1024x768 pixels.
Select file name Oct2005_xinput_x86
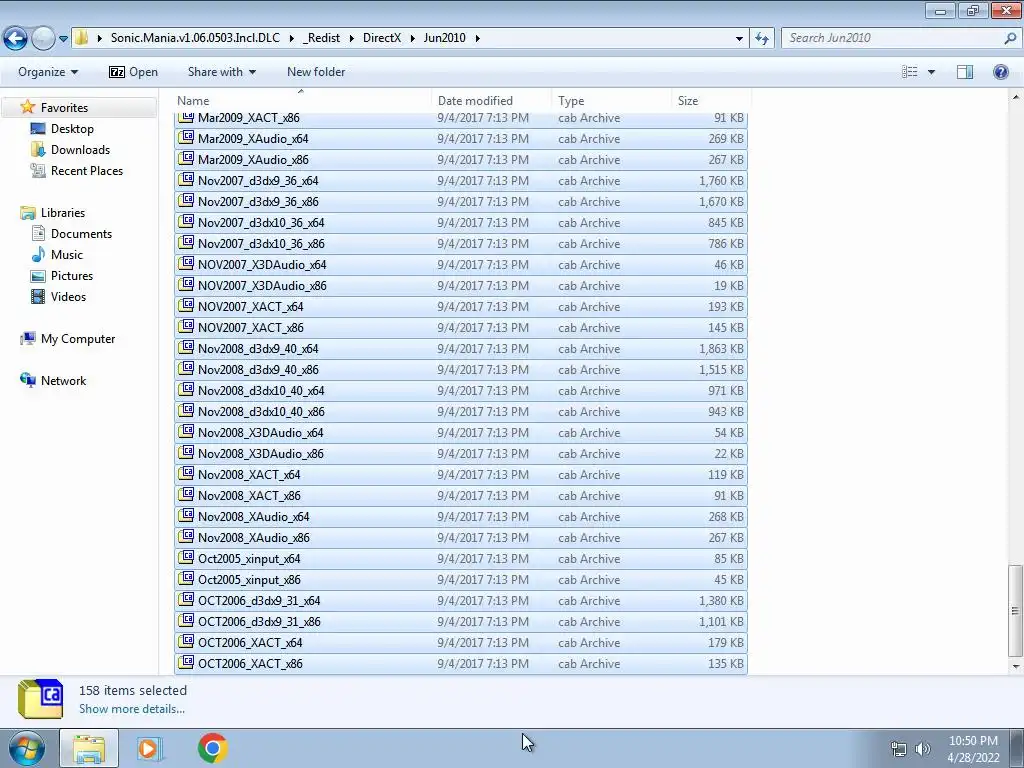coord(249,580)
